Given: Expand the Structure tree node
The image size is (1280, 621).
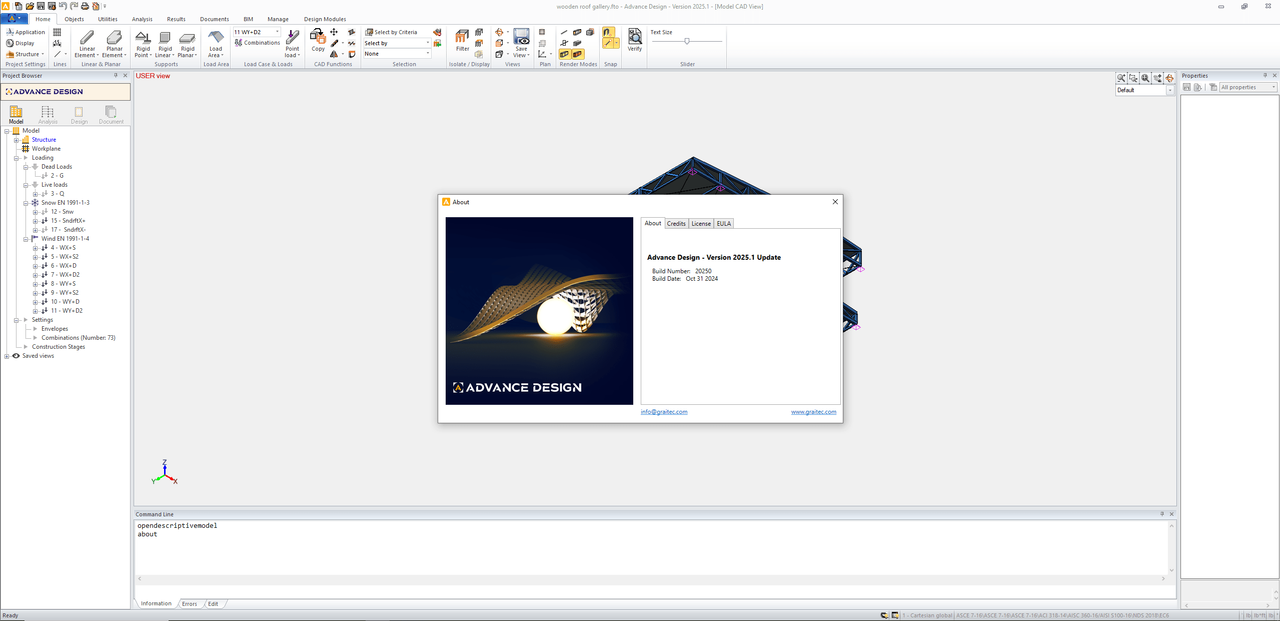Looking at the screenshot, I should pyautogui.click(x=16, y=140).
